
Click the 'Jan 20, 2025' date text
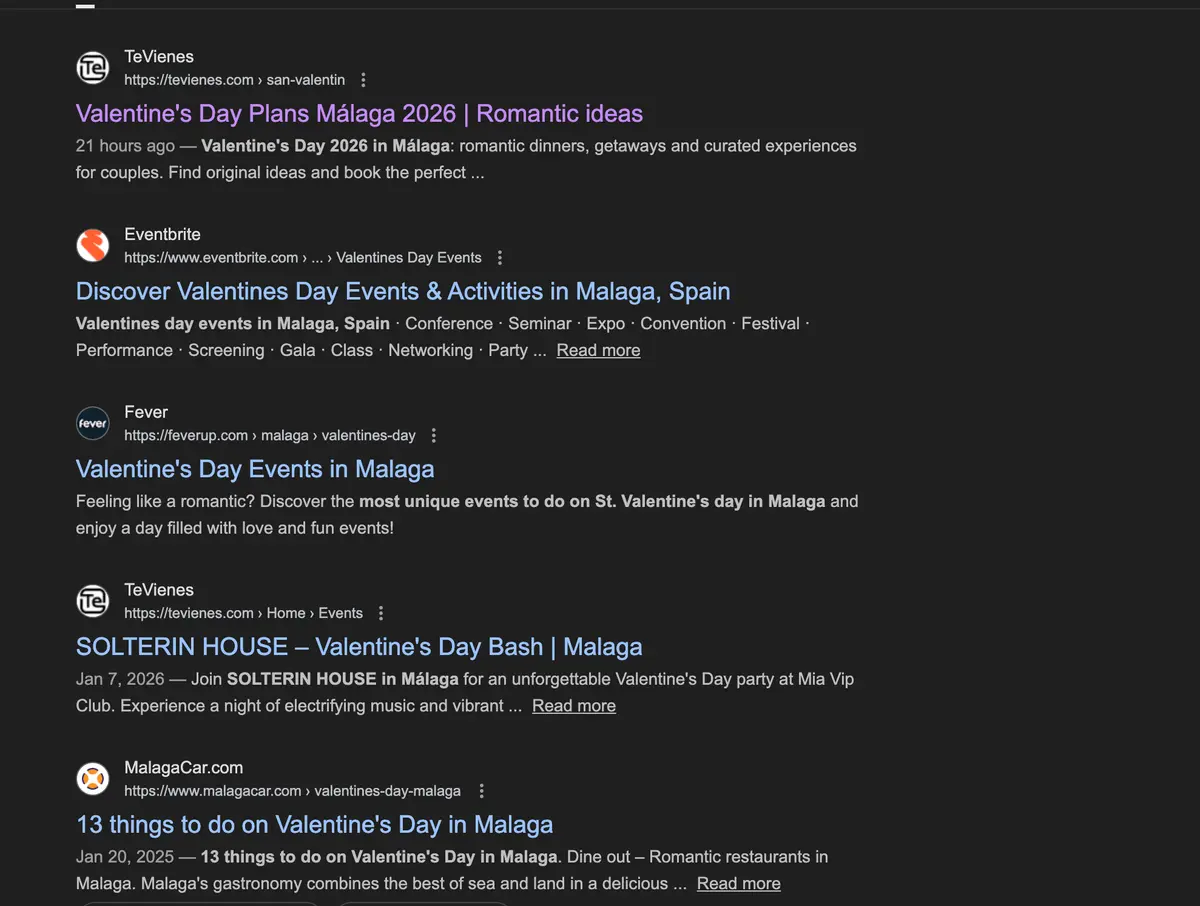(125, 857)
